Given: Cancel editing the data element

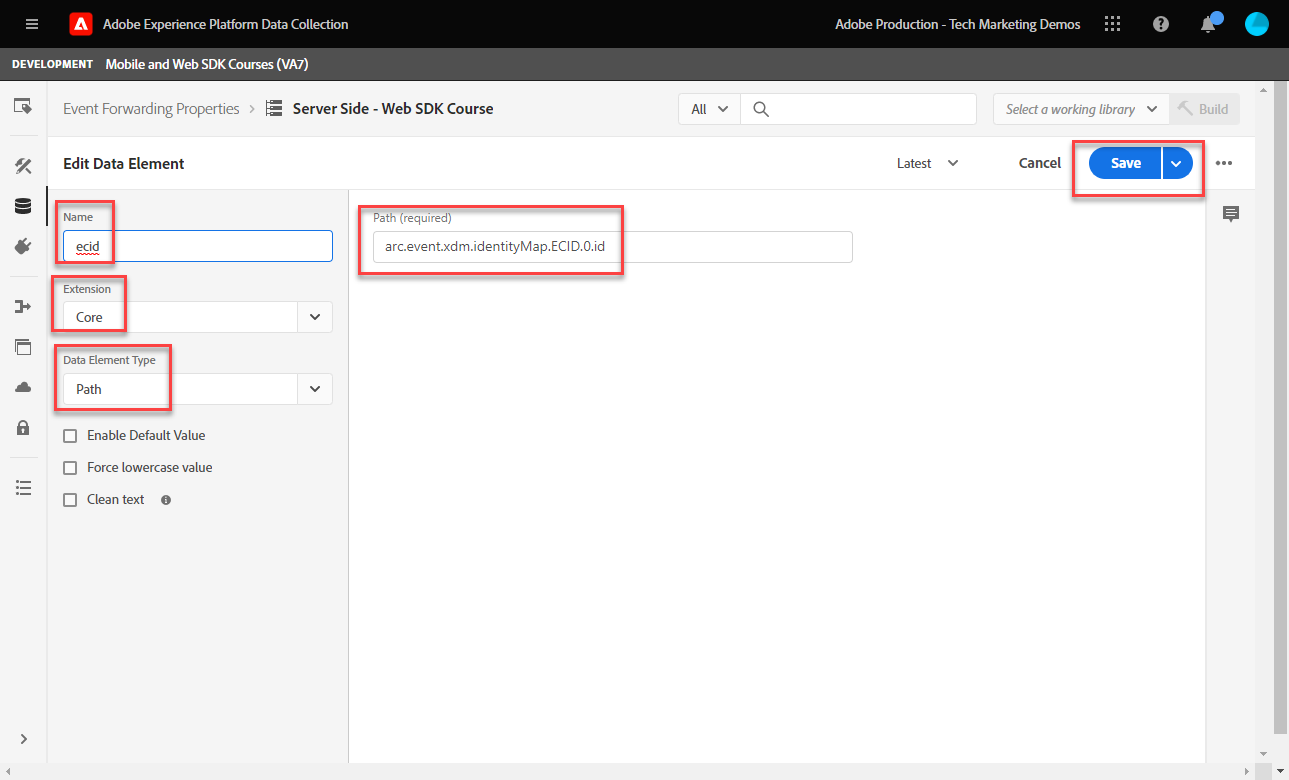Looking at the screenshot, I should 1040,163.
